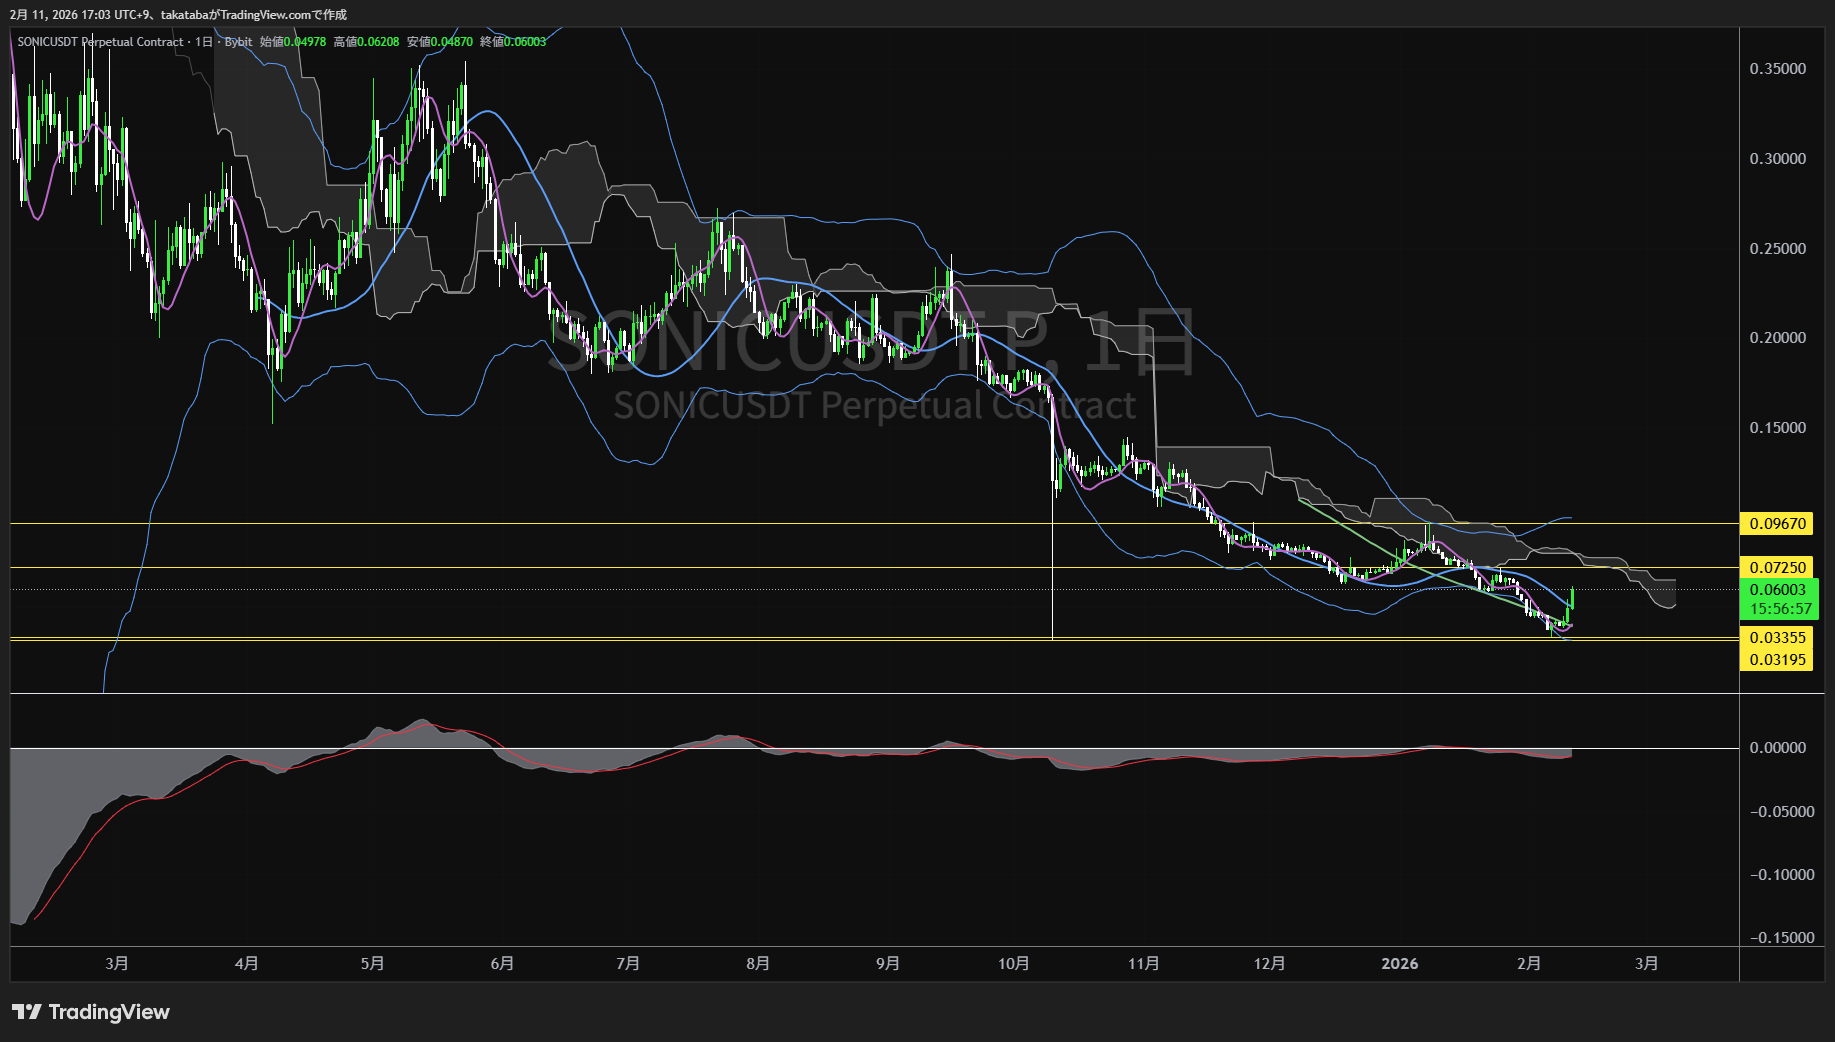Select the 10月 label on time axis
Viewport: 1835px width, 1042px height.
1013,963
